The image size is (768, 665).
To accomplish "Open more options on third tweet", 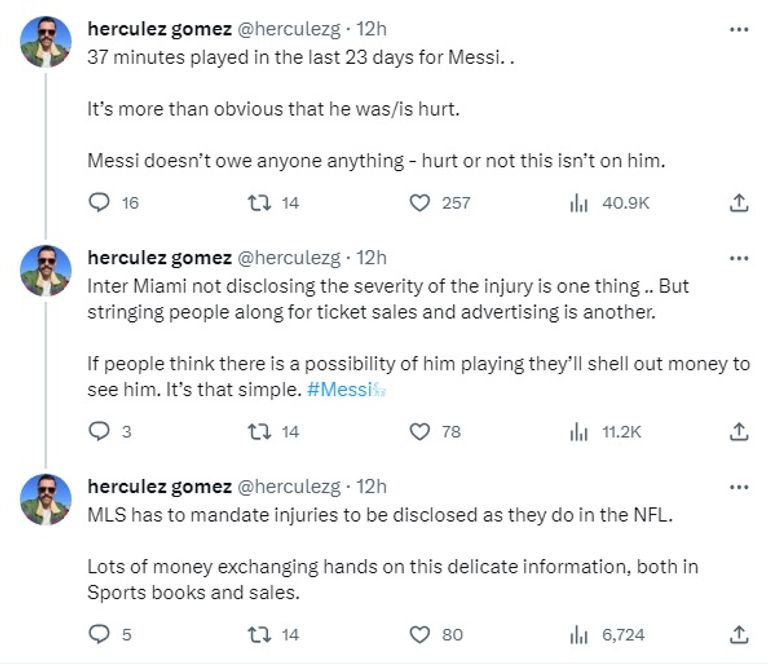I will click(x=738, y=487).
